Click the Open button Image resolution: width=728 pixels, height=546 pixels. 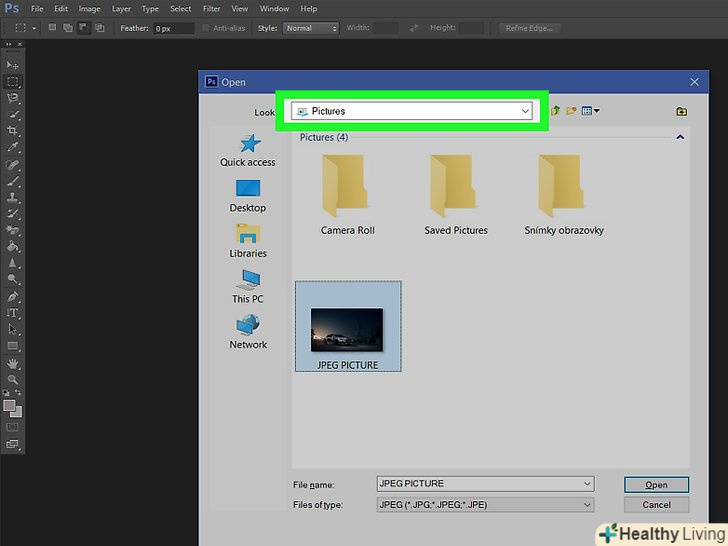[x=656, y=485]
